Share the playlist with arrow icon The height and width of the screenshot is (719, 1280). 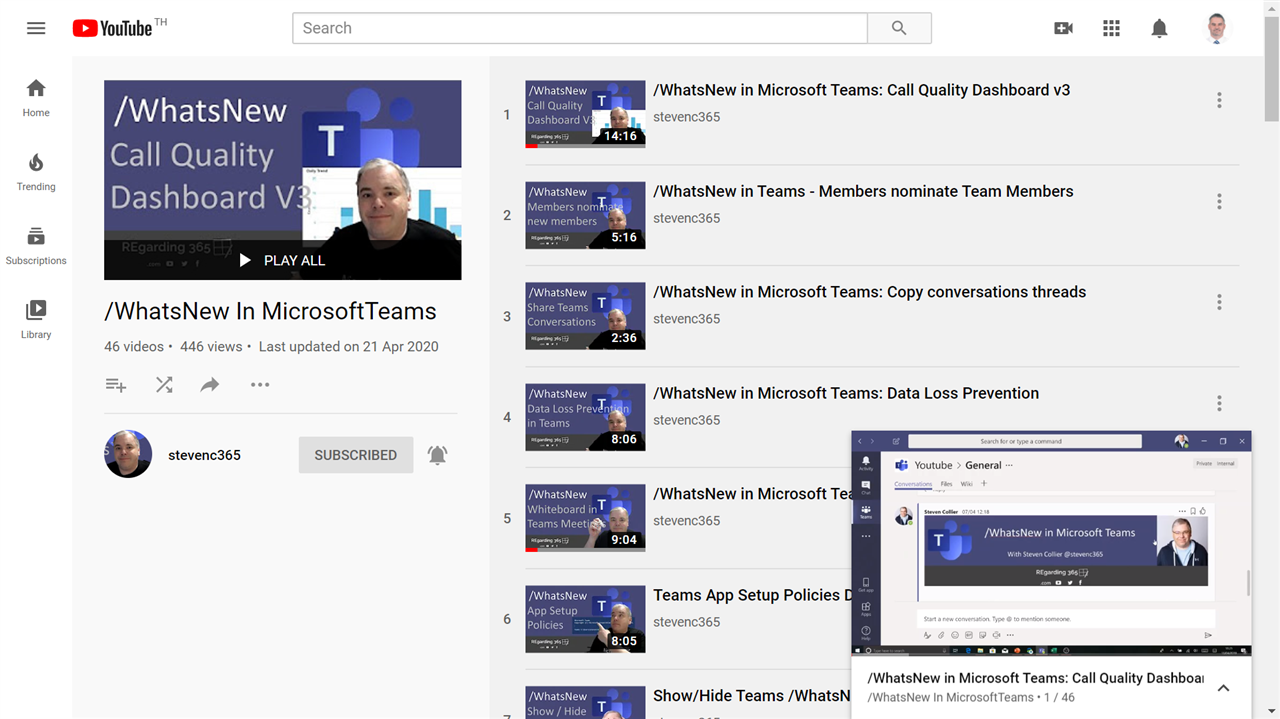[210, 385]
